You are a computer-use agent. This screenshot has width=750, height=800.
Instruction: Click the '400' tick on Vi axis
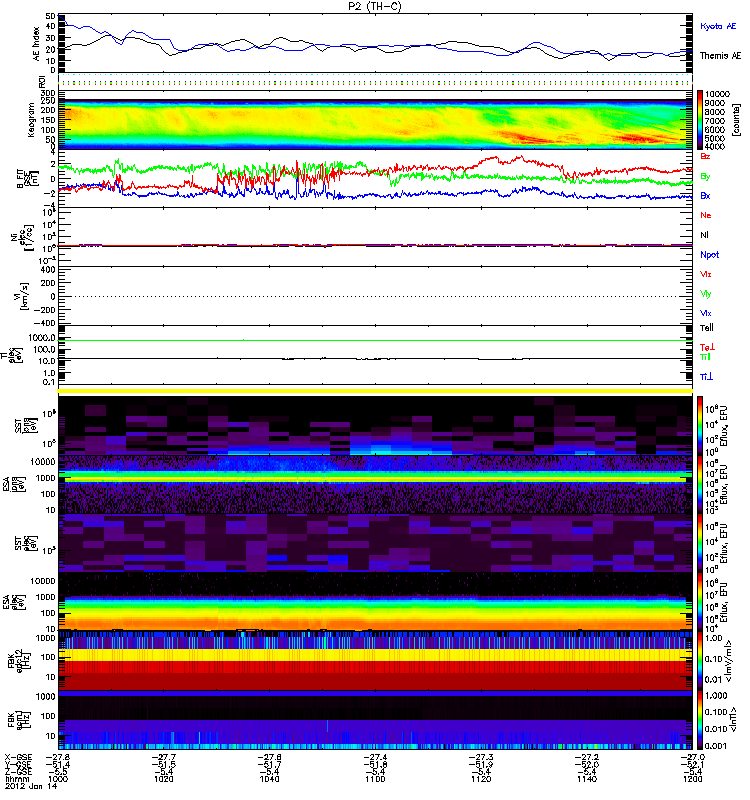pyautogui.click(x=49, y=269)
